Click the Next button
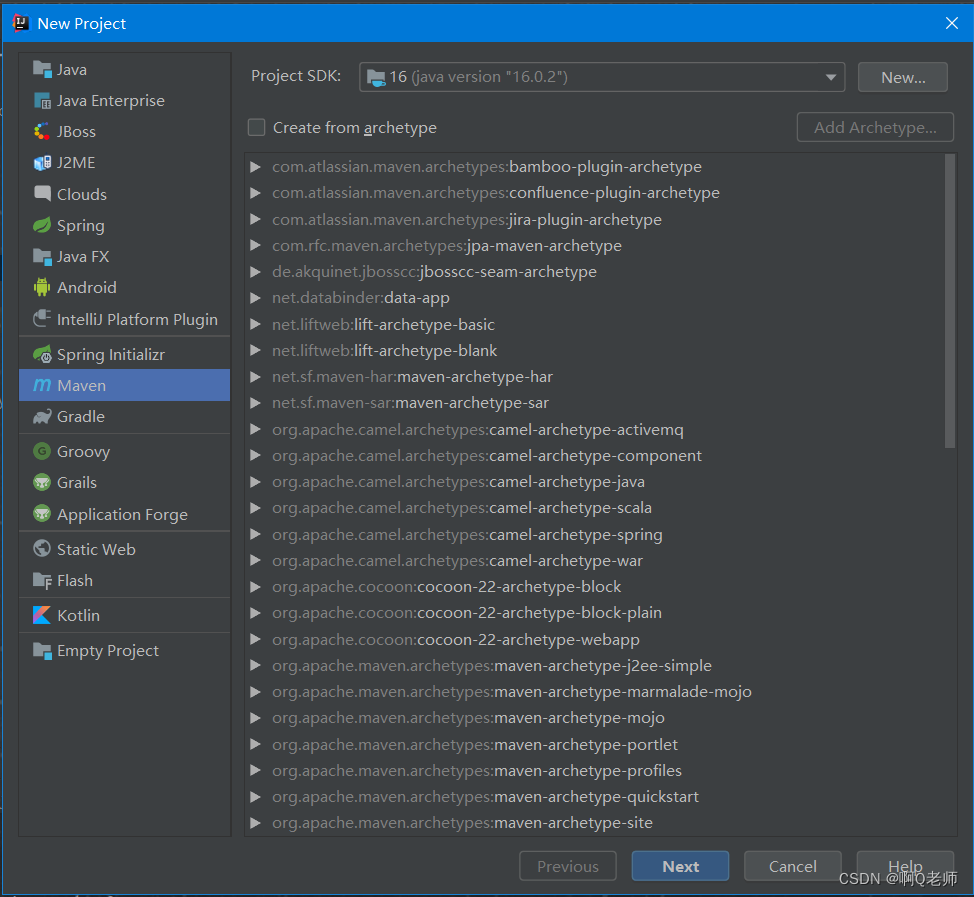Image resolution: width=974 pixels, height=897 pixels. 680,866
